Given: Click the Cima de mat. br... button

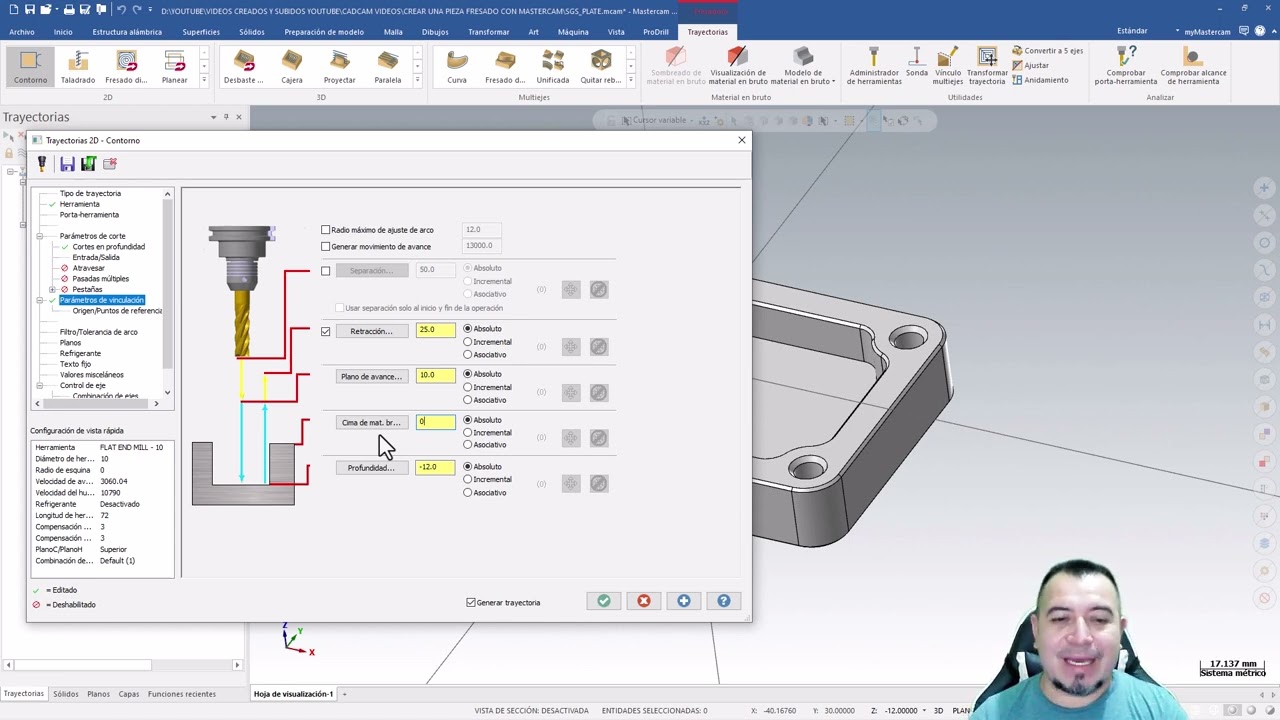Looking at the screenshot, I should coord(370,423).
